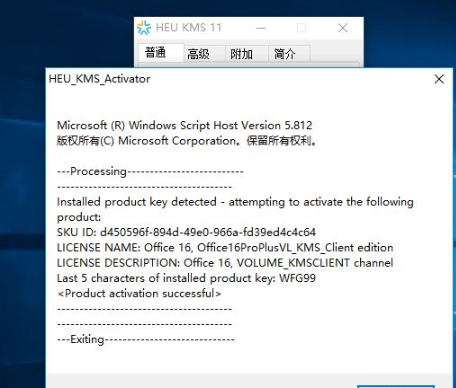Switch to the 普通 tab
This screenshot has height=388, width=456.
(156, 53)
